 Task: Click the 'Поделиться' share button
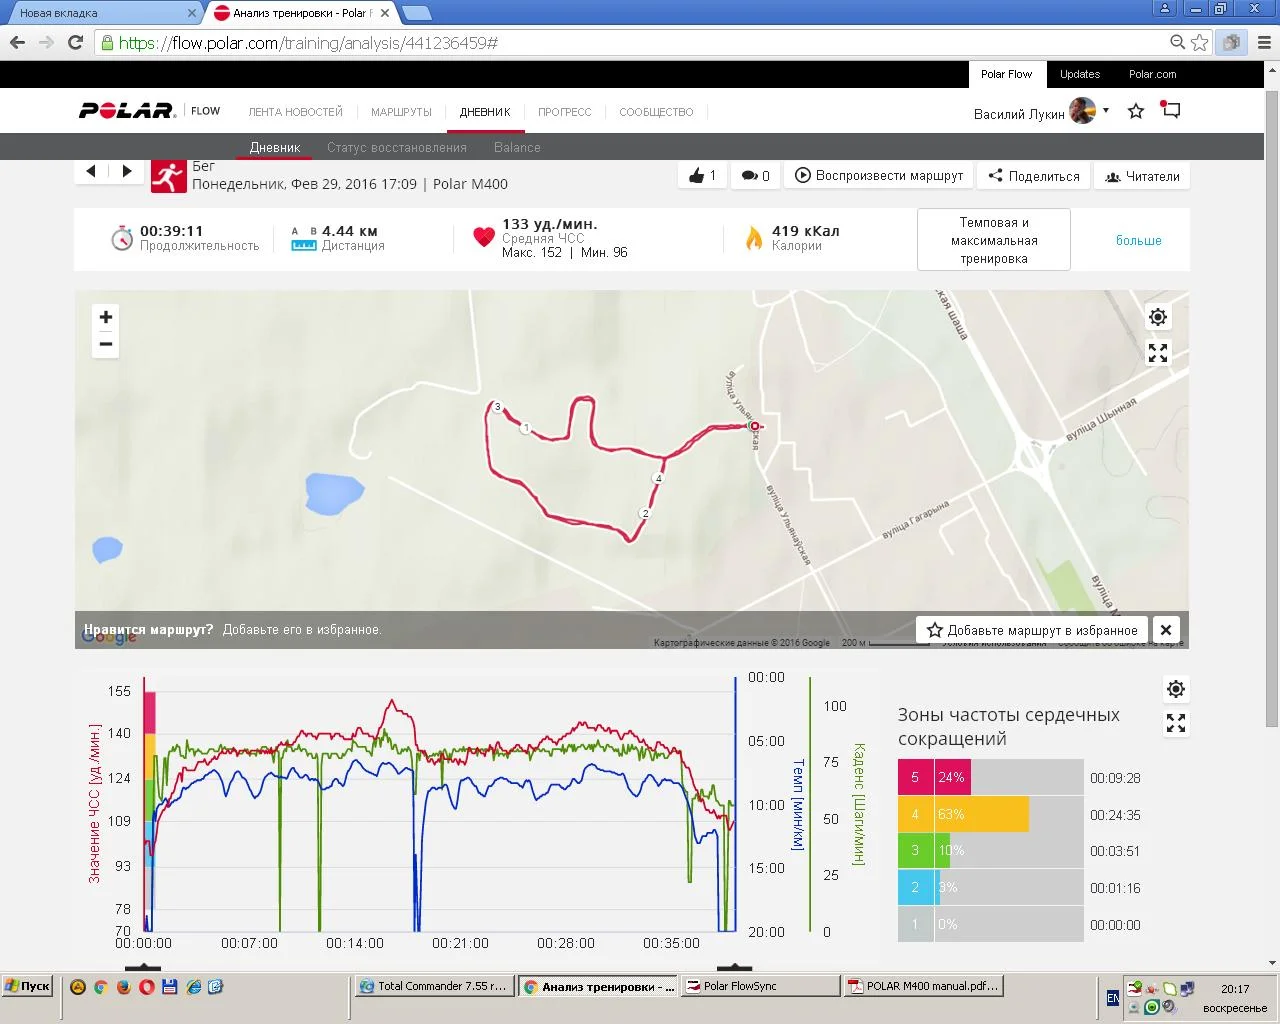coord(1034,176)
